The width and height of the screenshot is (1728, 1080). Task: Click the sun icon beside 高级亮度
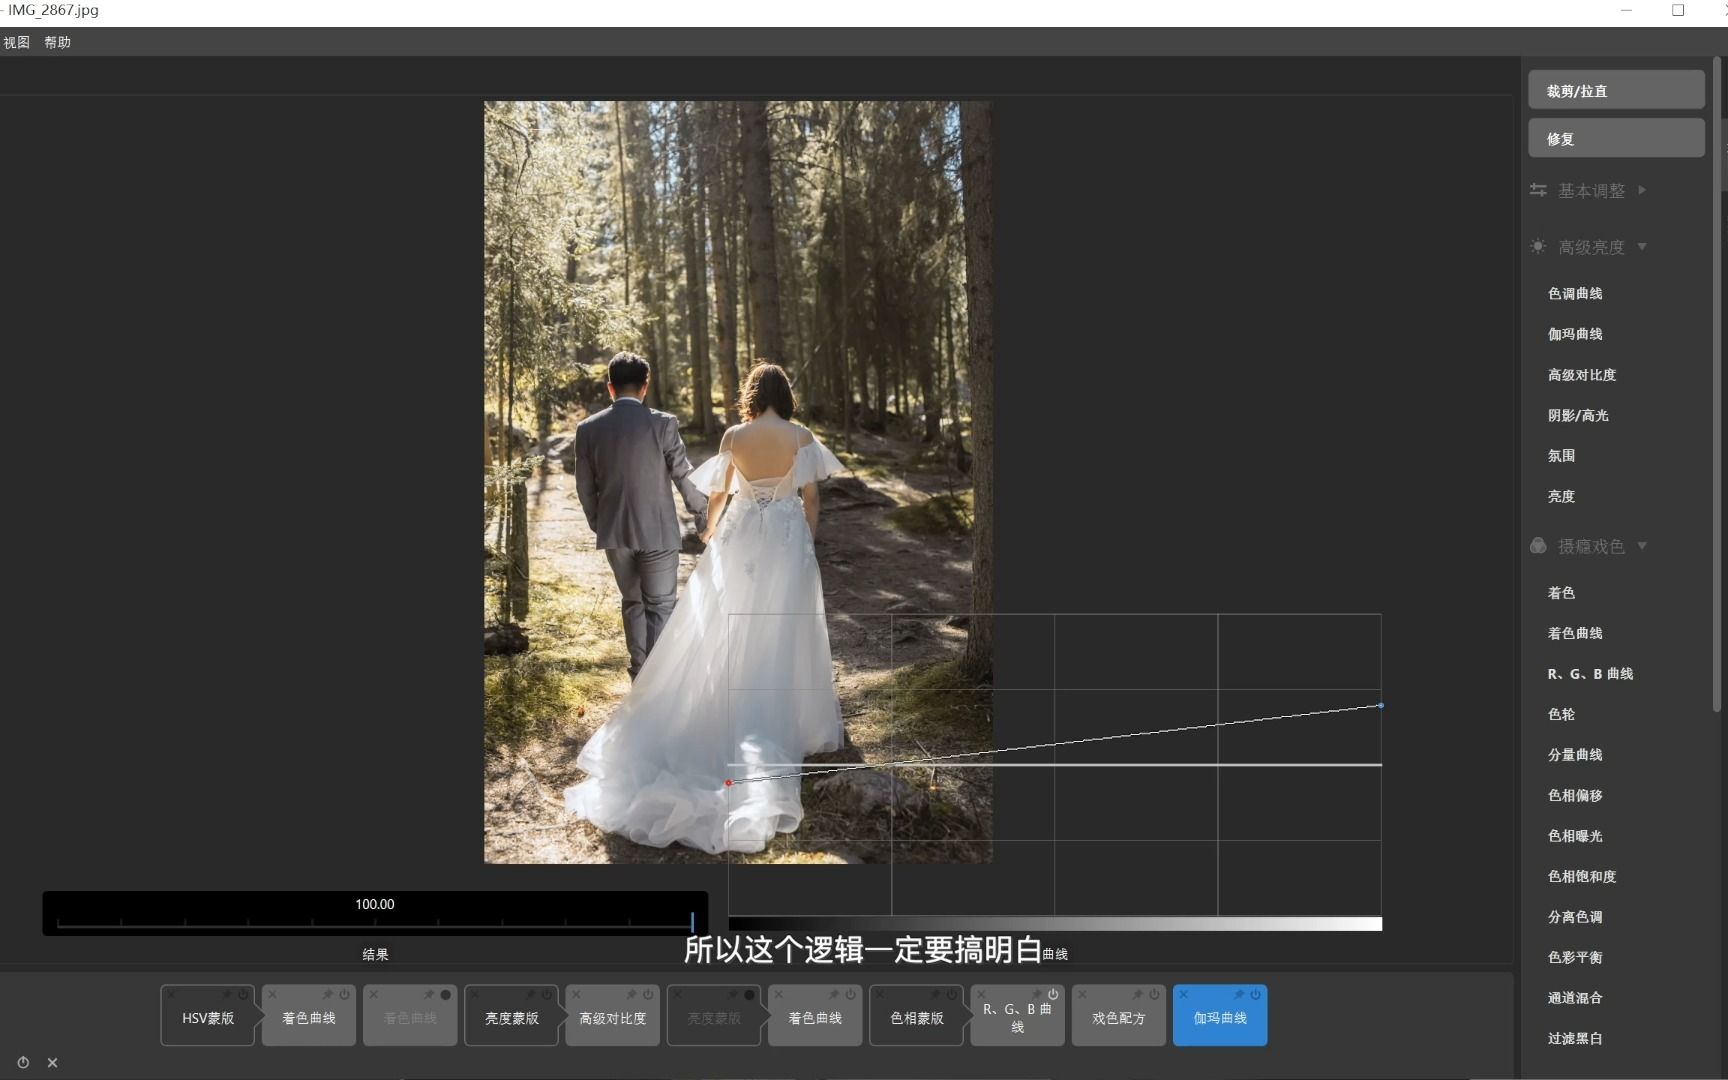[x=1538, y=246]
